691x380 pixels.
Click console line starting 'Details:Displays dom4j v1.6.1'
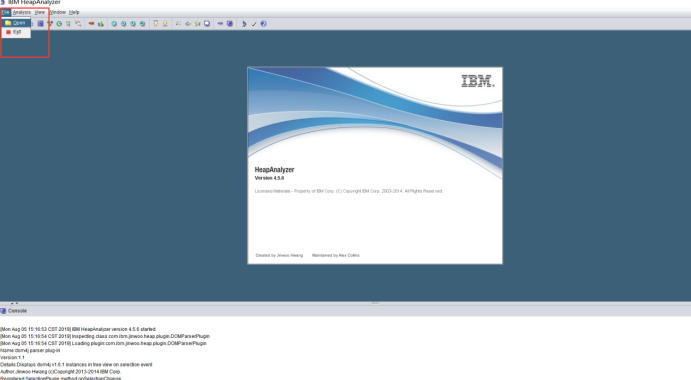tap(76, 365)
